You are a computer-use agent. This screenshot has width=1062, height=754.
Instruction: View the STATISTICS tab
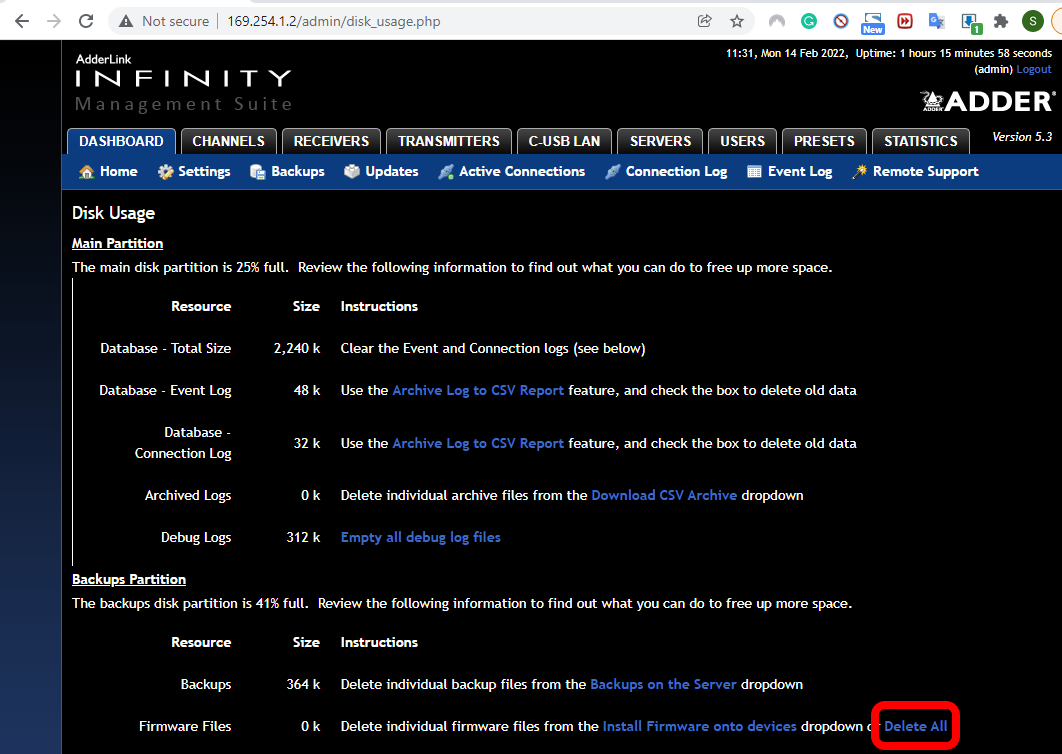(x=920, y=142)
